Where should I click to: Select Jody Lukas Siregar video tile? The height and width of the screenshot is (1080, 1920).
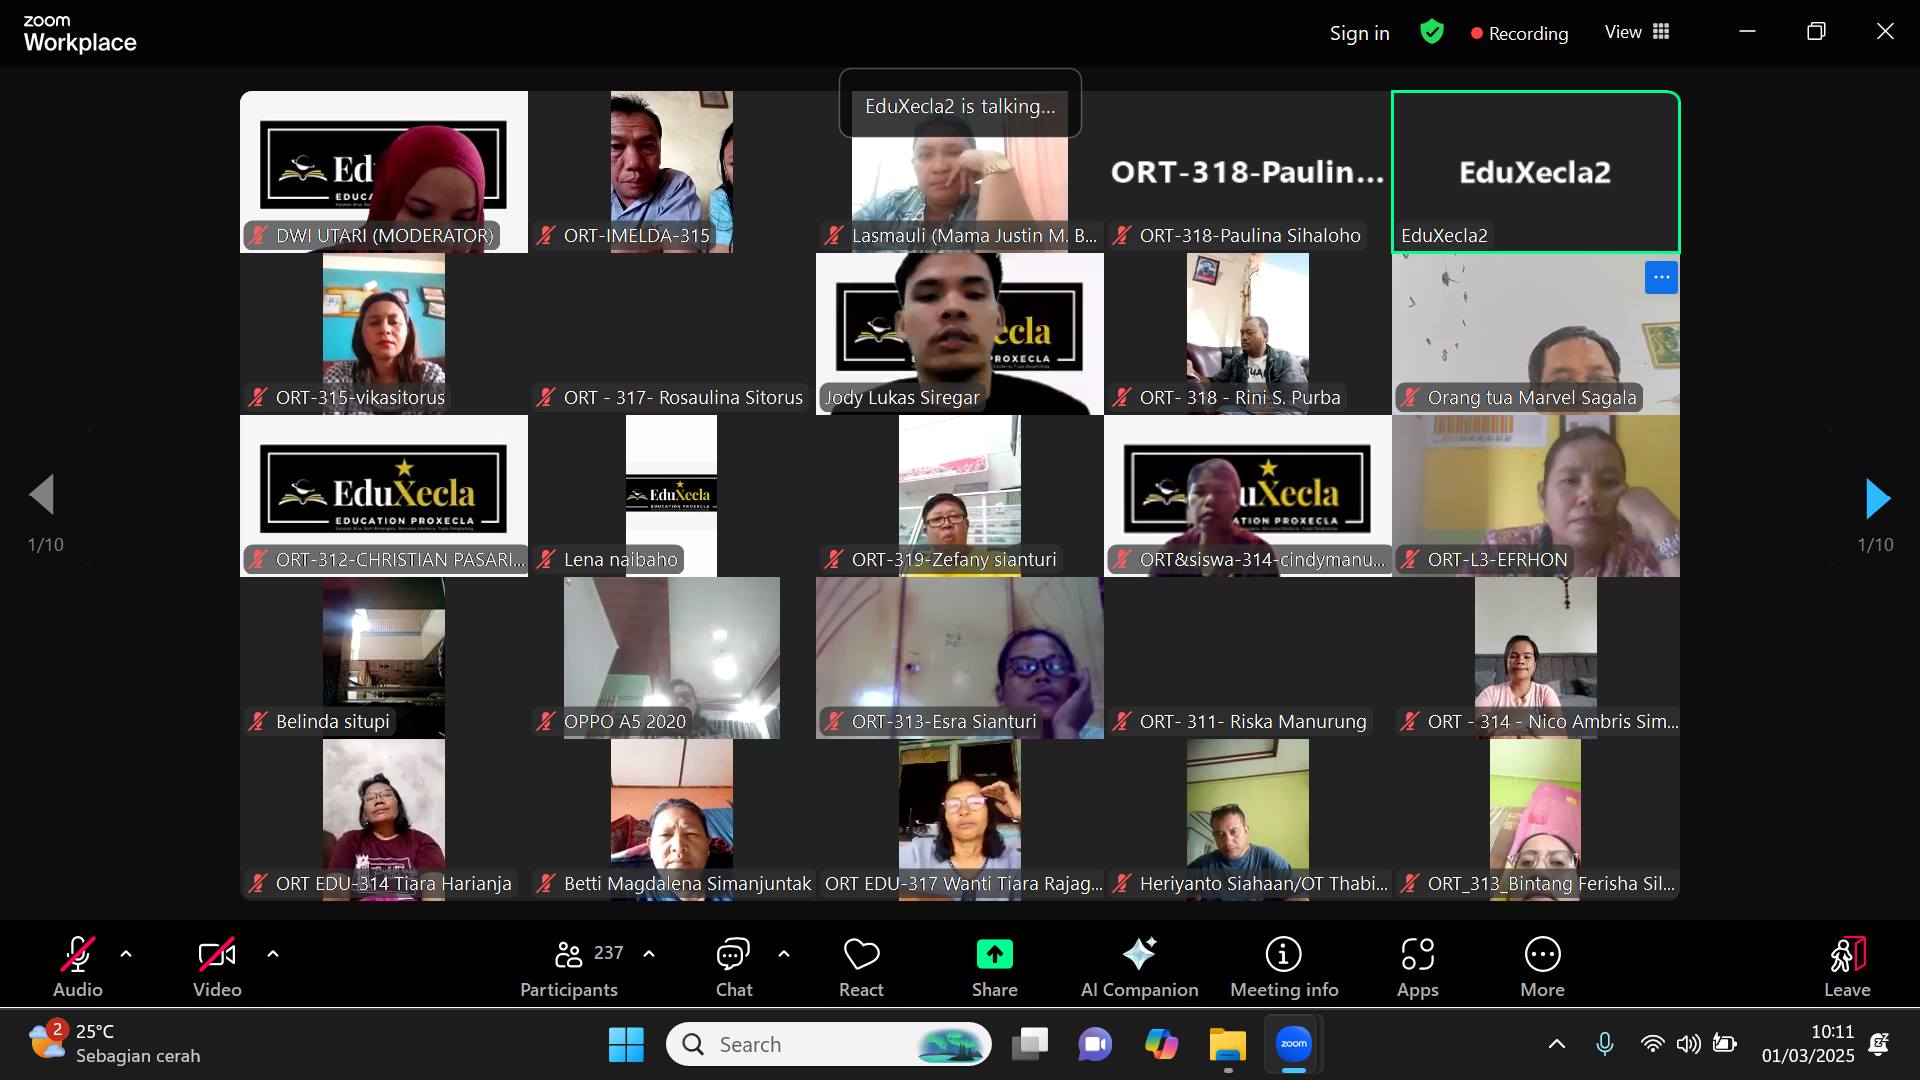point(960,334)
